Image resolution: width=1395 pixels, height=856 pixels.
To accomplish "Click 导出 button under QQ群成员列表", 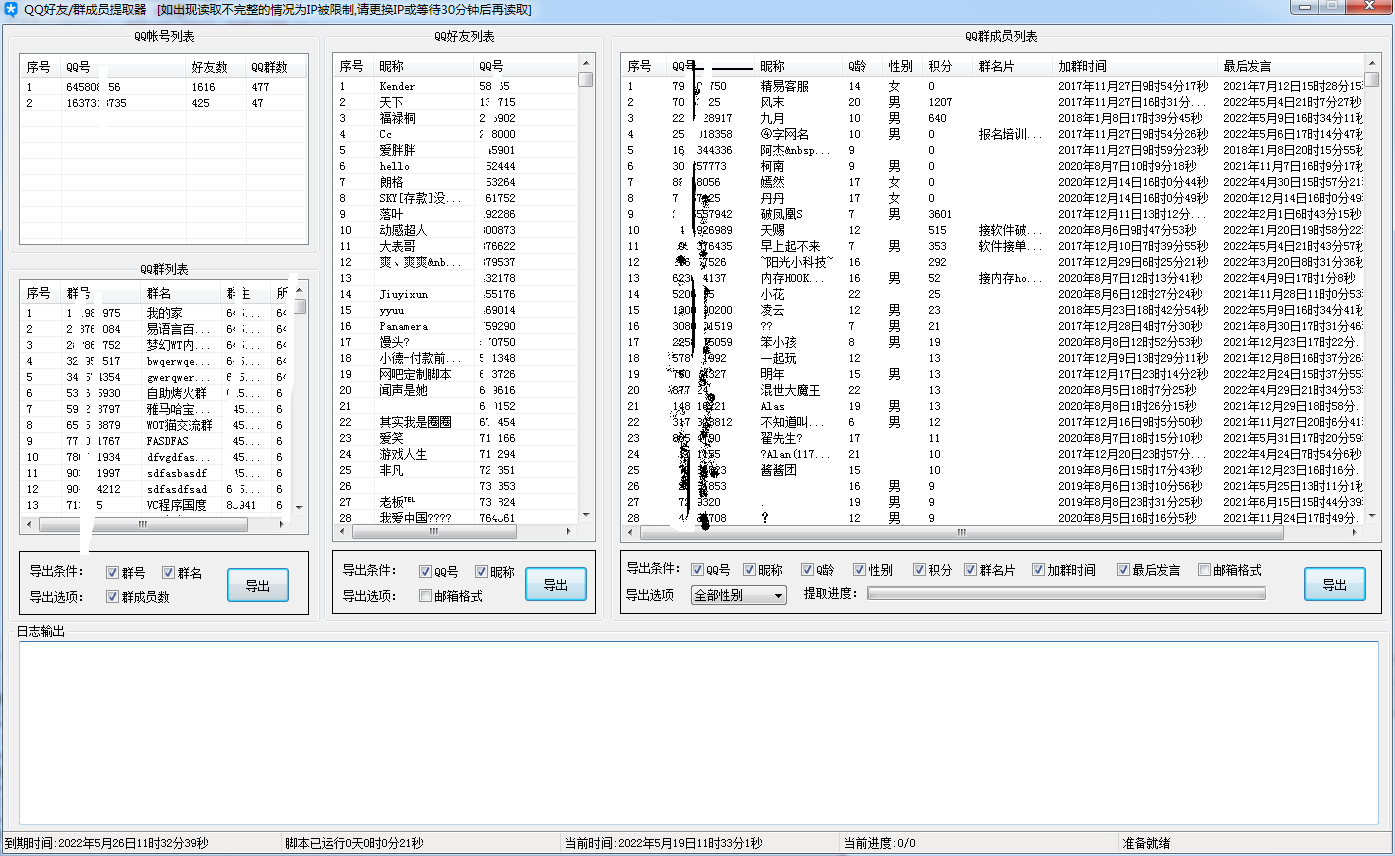I will click(1335, 584).
